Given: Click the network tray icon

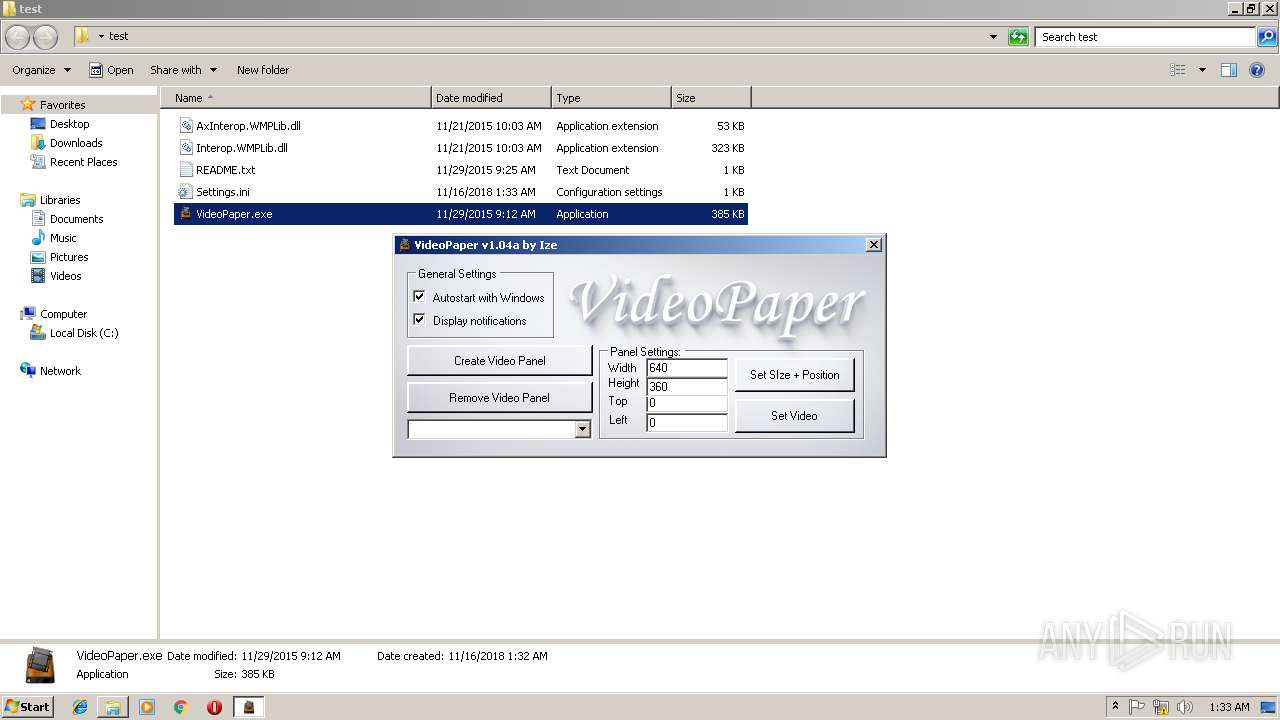Looking at the screenshot, I should [1161, 707].
